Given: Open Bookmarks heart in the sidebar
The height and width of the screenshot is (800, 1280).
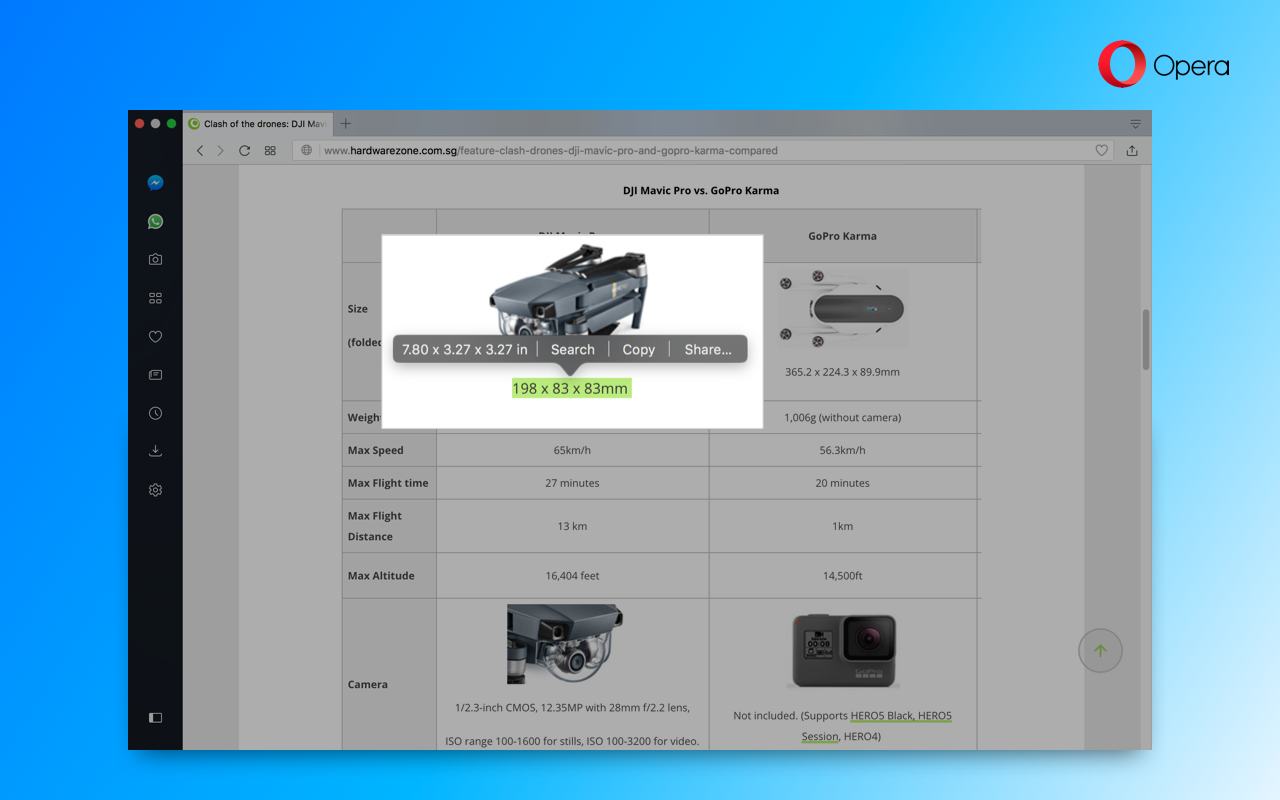Looking at the screenshot, I should point(155,337).
